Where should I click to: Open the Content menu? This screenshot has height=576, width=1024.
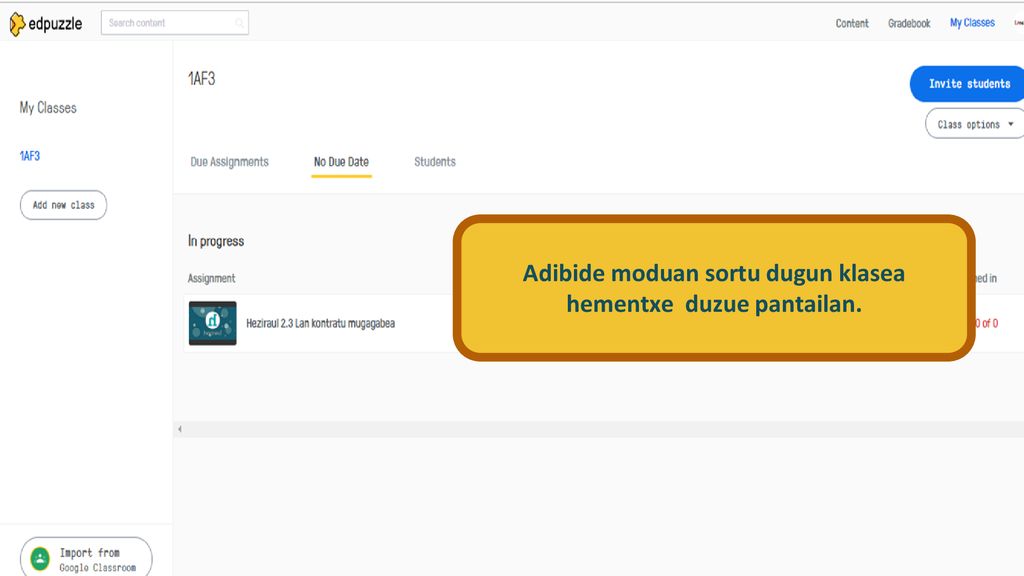pos(852,24)
